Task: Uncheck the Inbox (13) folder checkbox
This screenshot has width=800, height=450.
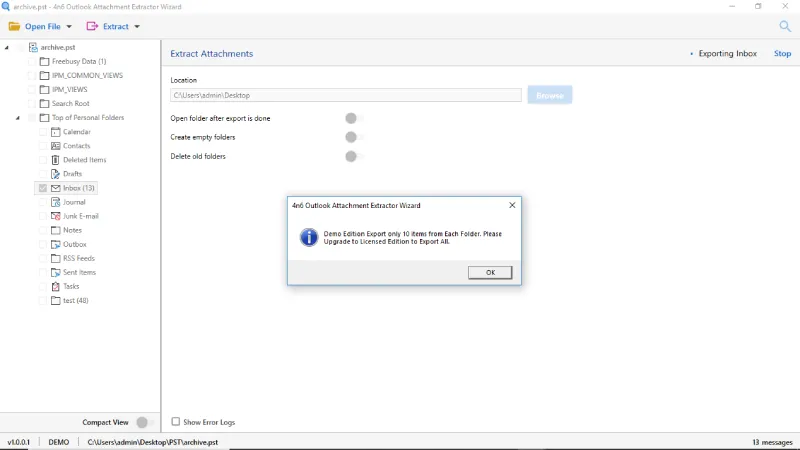Action: pos(43,188)
